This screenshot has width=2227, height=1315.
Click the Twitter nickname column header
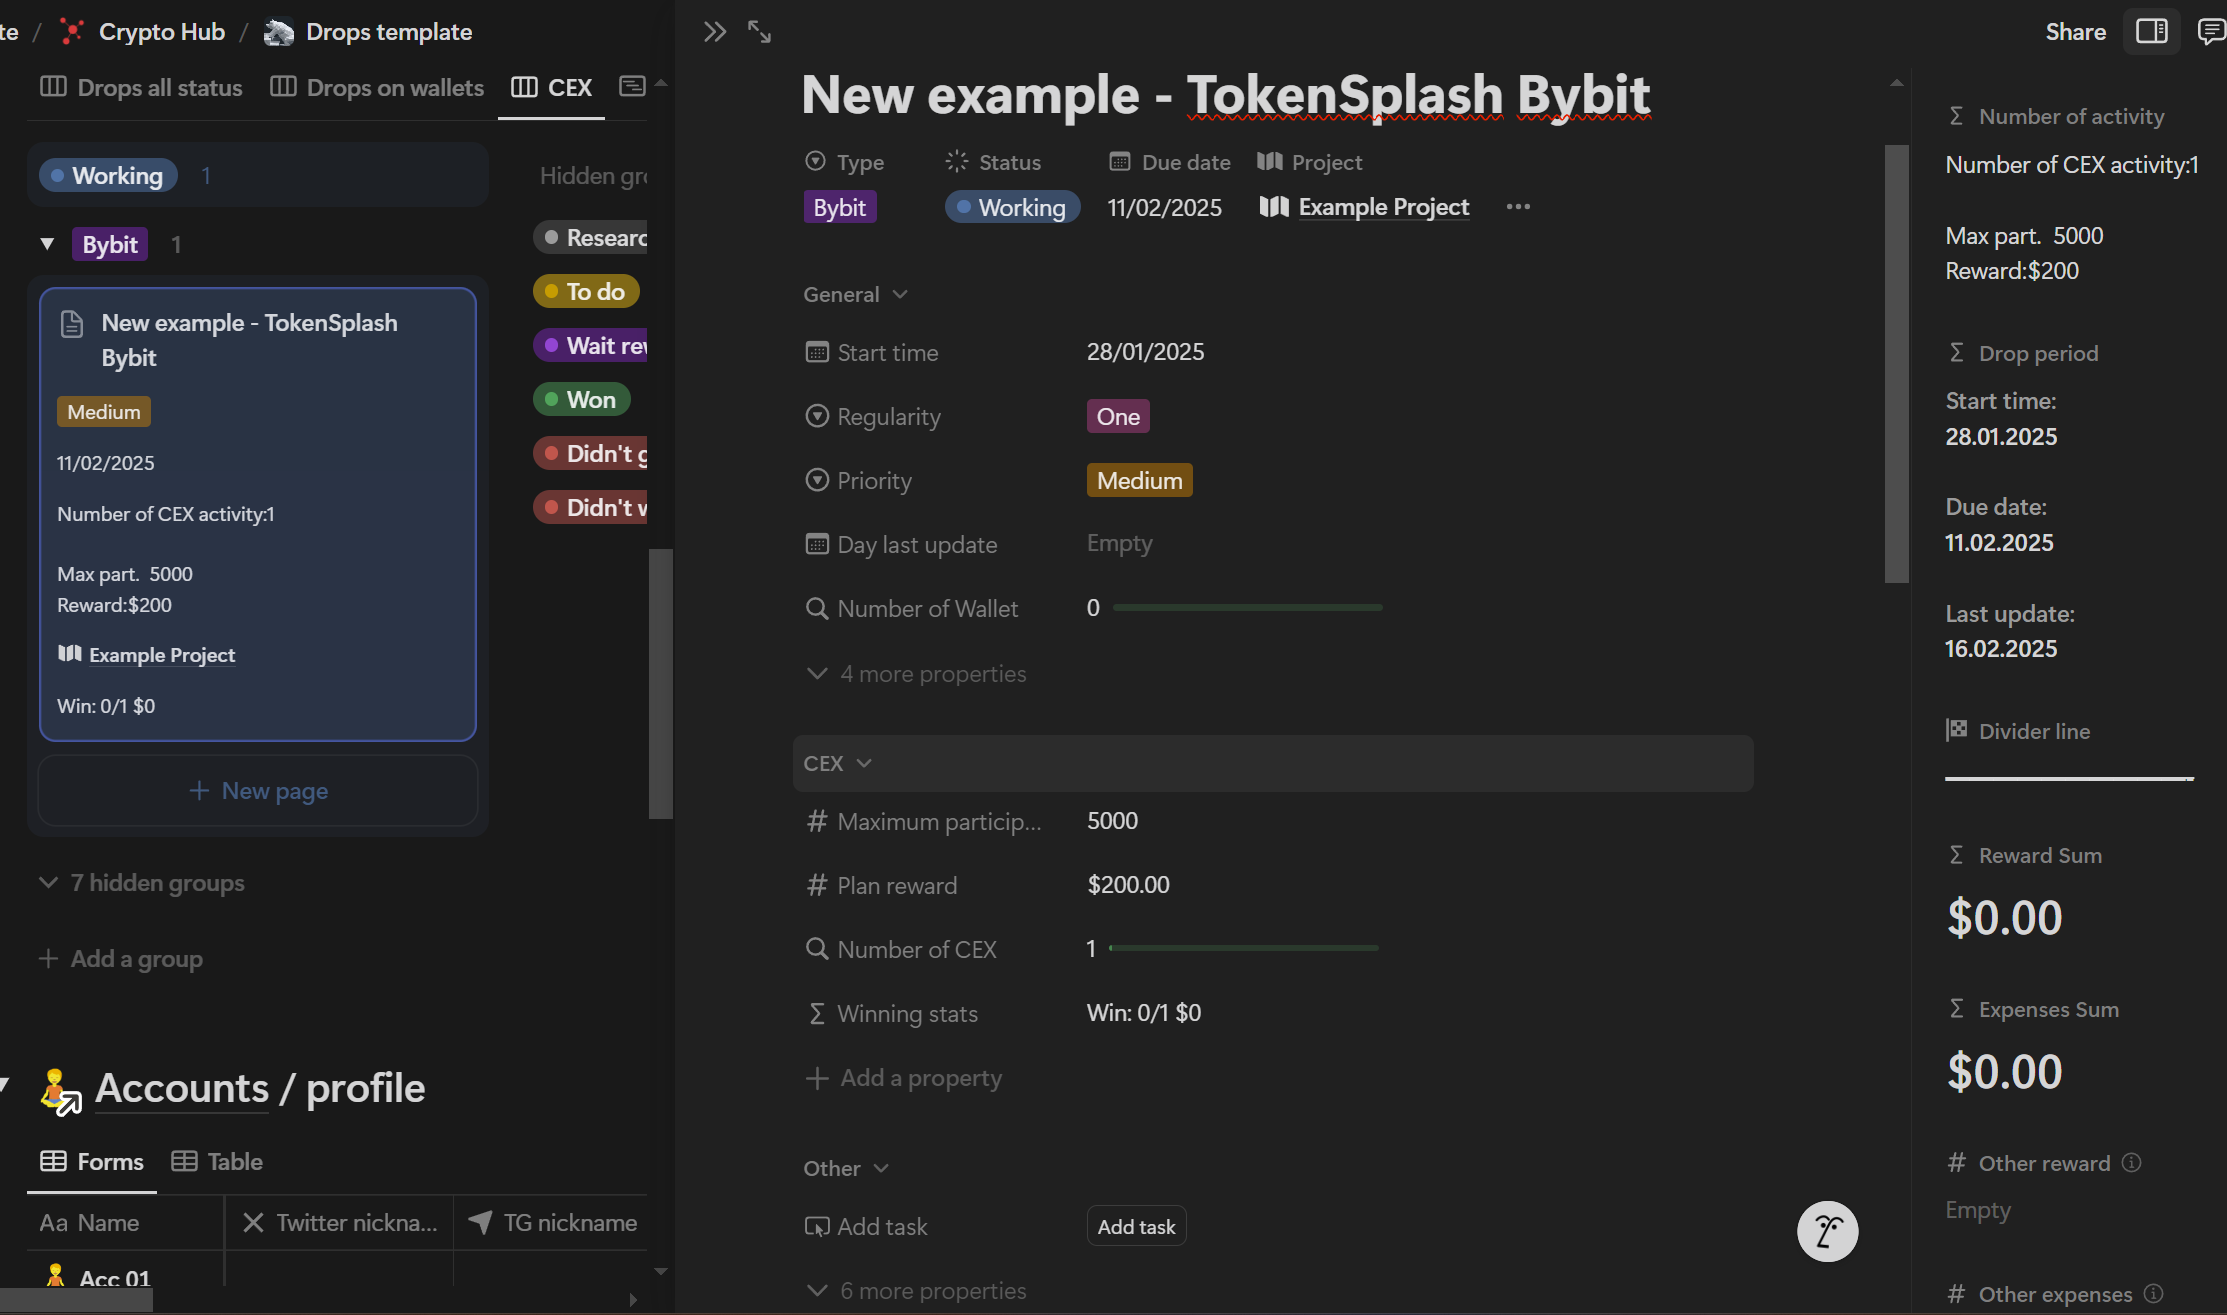339,1223
